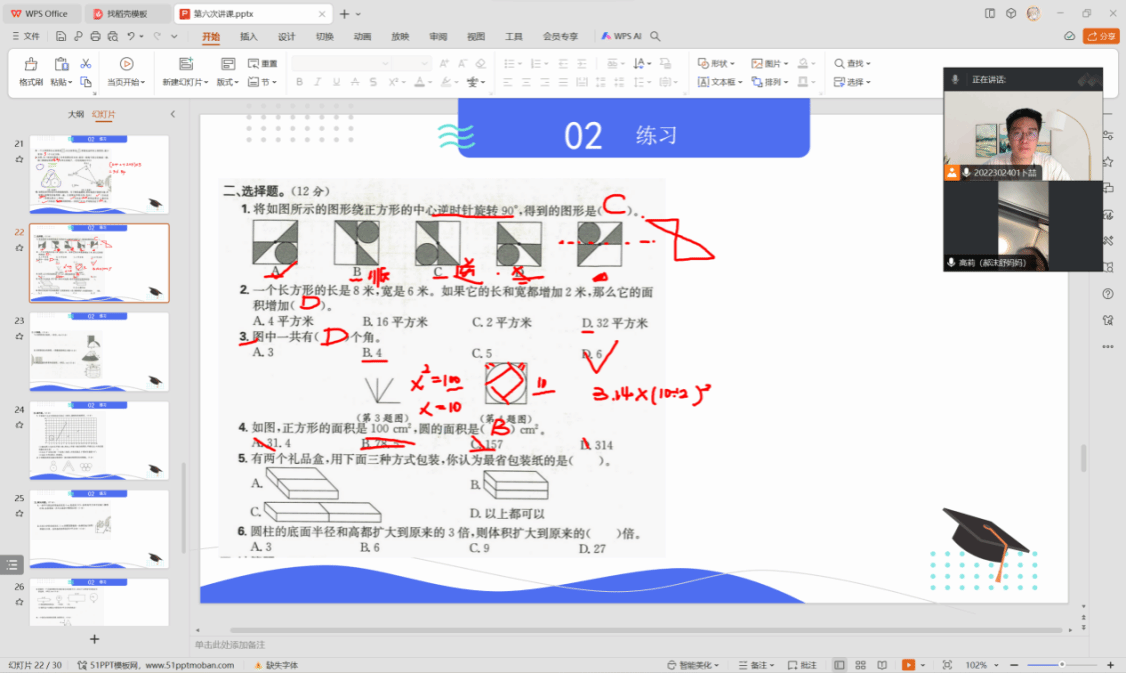Switch to the Animation (动画) tab
This screenshot has width=1126, height=673.
362,36
